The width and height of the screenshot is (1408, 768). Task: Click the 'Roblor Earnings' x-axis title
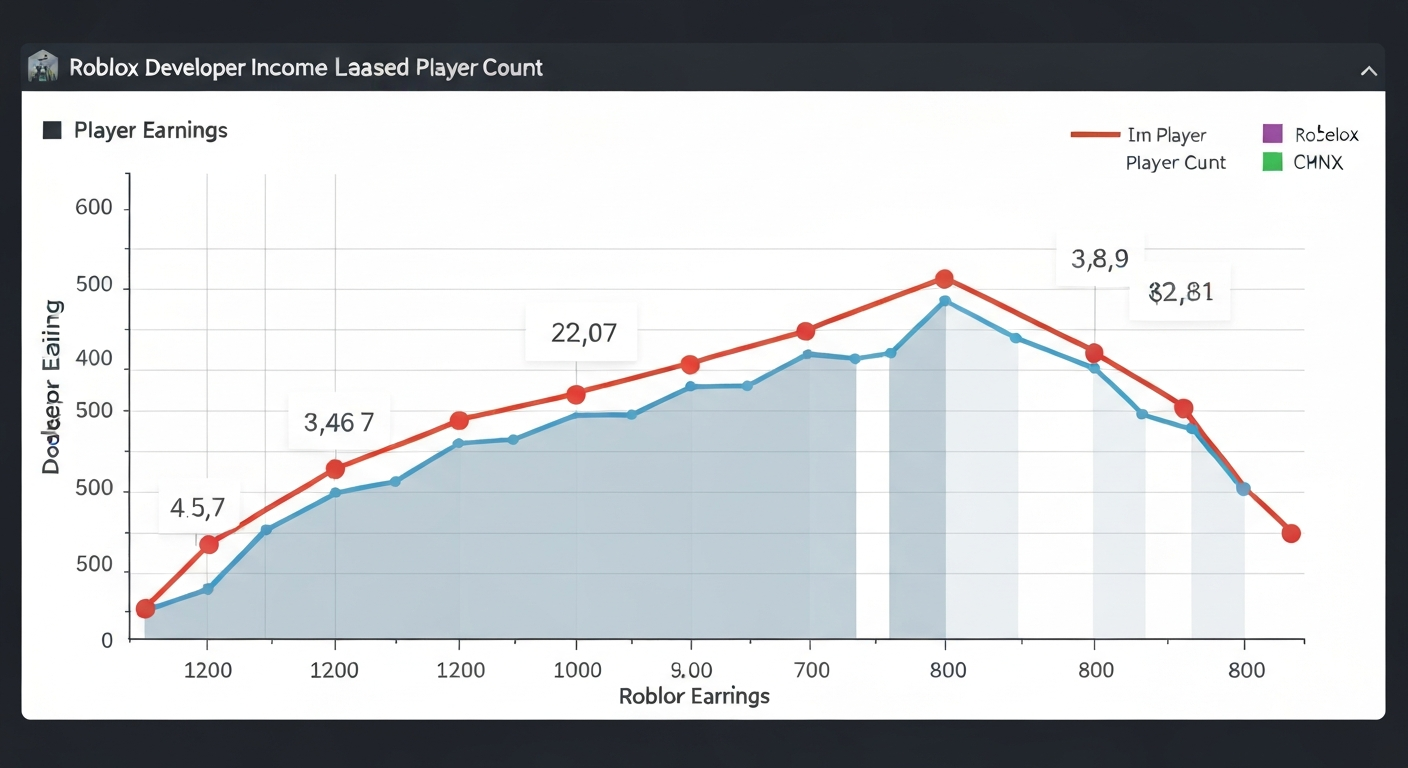pyautogui.click(x=695, y=696)
